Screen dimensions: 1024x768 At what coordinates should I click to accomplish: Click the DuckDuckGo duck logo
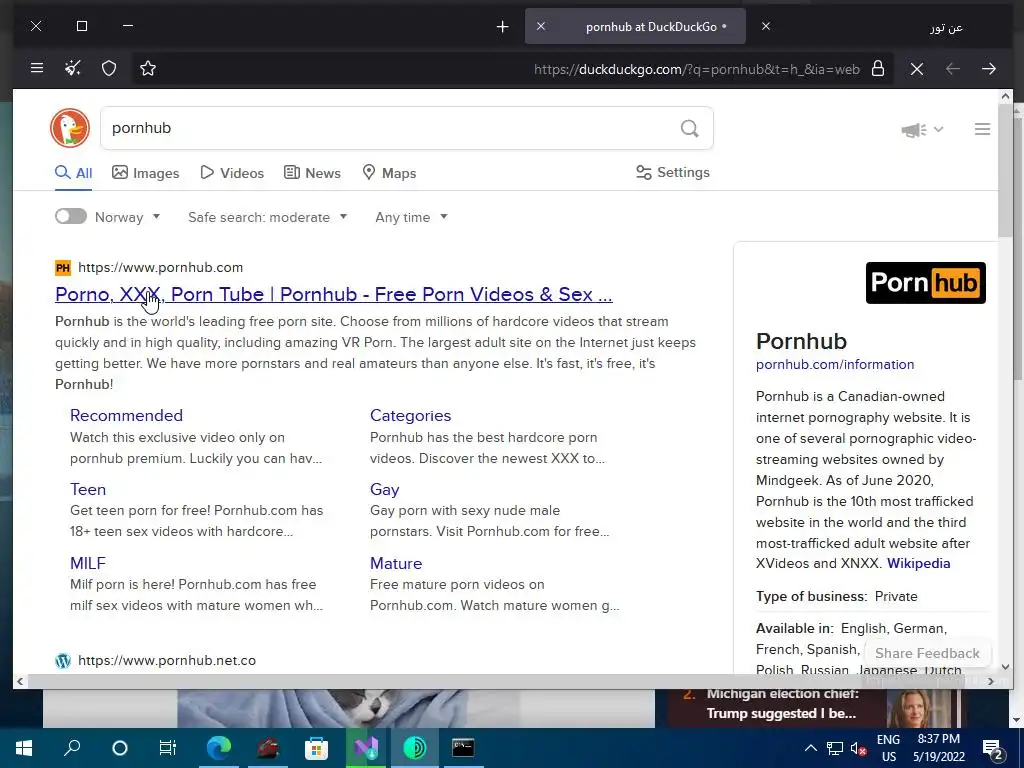70,128
